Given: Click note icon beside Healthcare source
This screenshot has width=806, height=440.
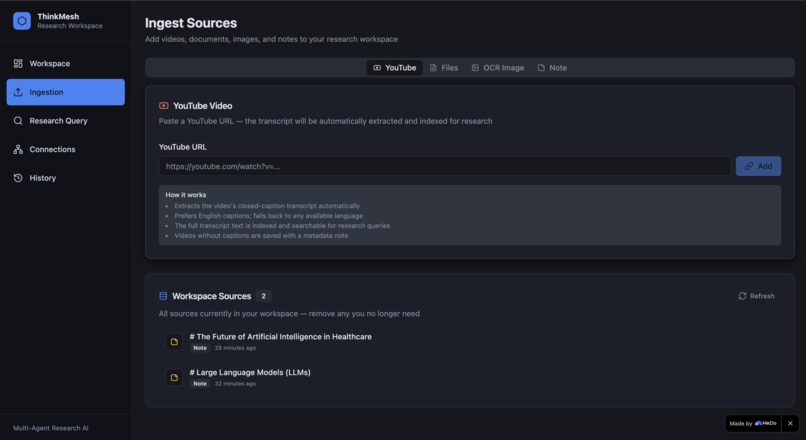Looking at the screenshot, I should pos(174,342).
